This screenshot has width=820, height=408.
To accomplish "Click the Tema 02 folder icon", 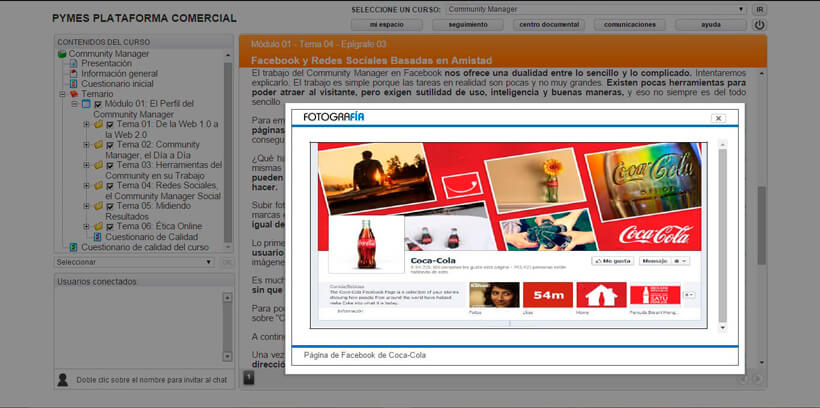I will click(x=98, y=145).
